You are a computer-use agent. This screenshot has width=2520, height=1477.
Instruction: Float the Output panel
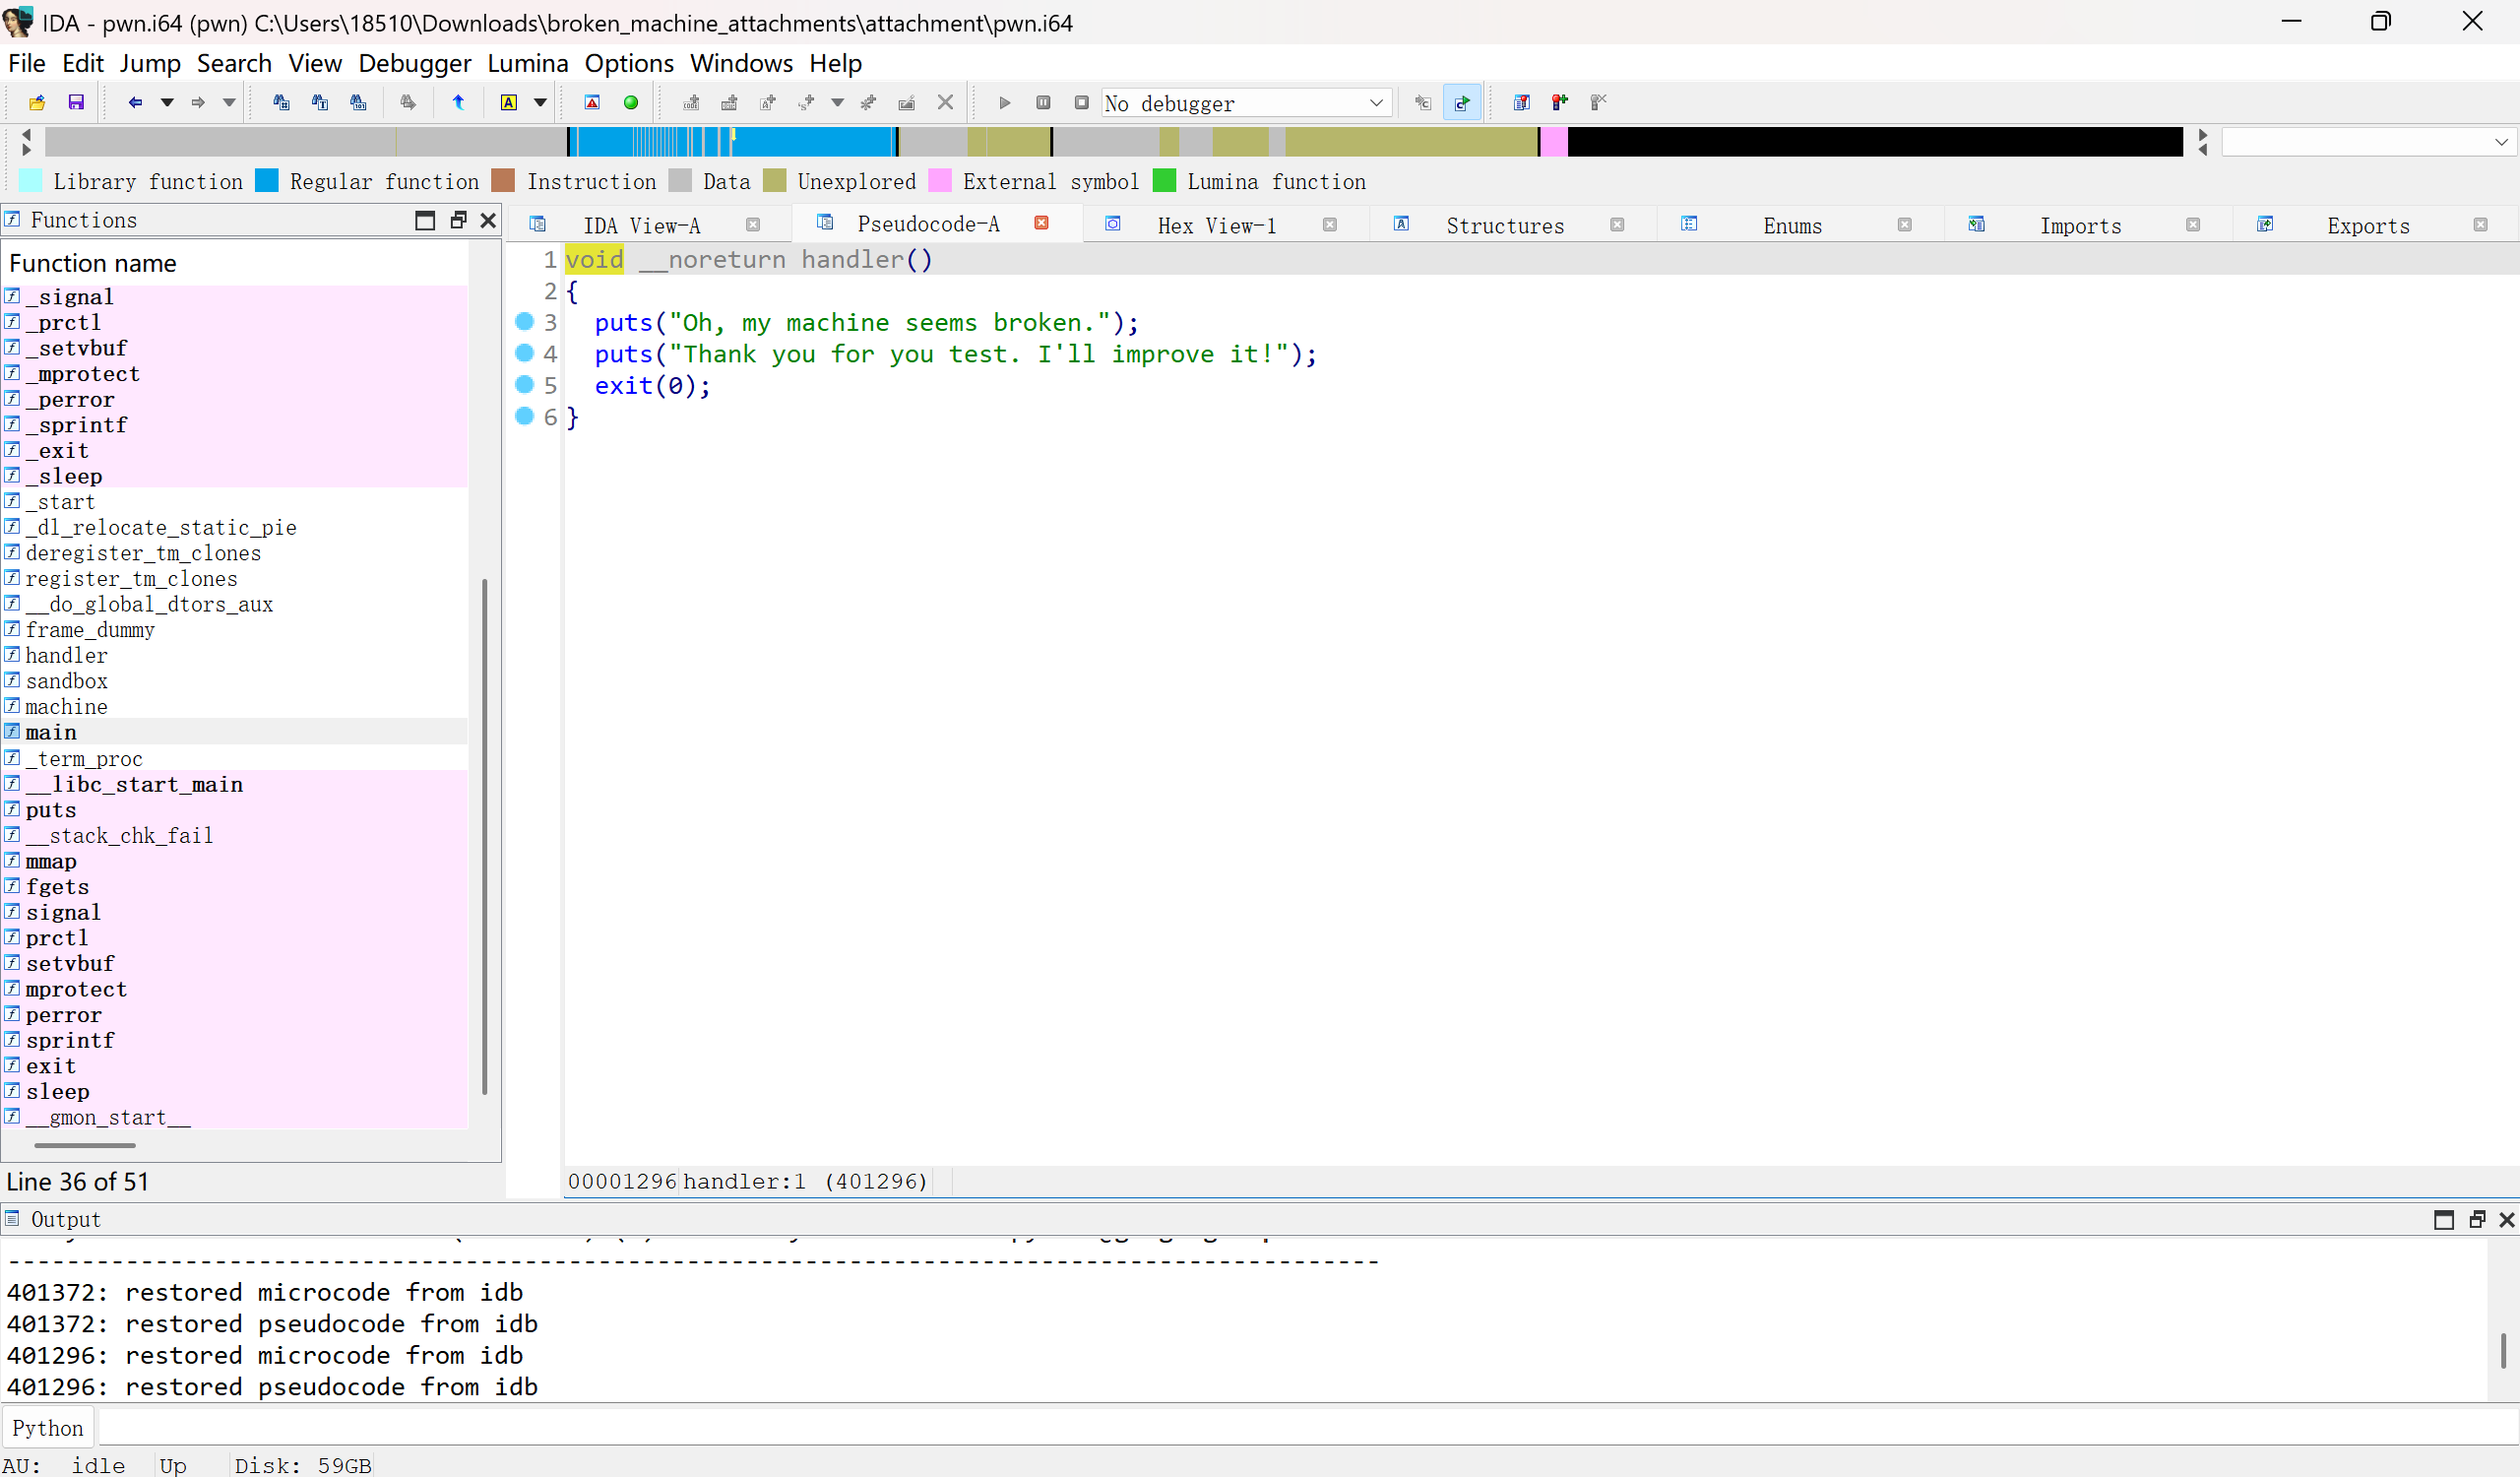2476,1219
